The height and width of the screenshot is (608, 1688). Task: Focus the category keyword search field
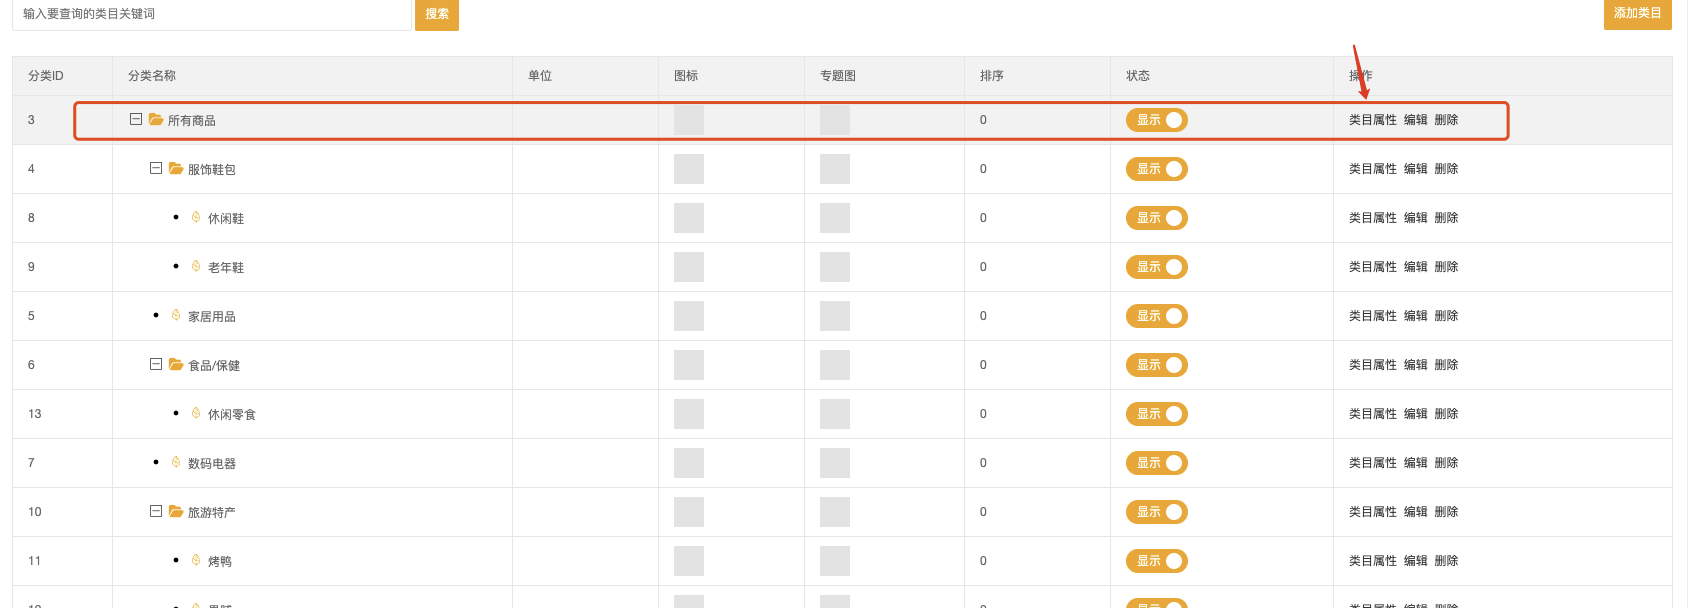(212, 14)
